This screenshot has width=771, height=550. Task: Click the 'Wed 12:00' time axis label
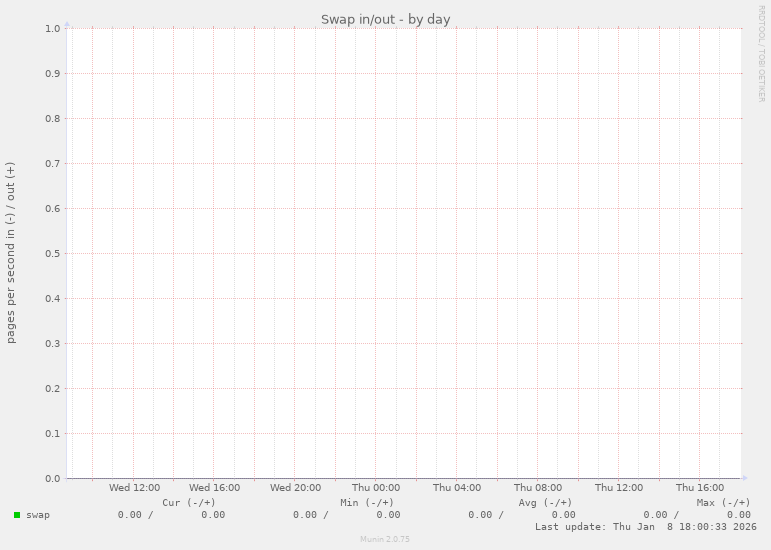(x=134, y=488)
